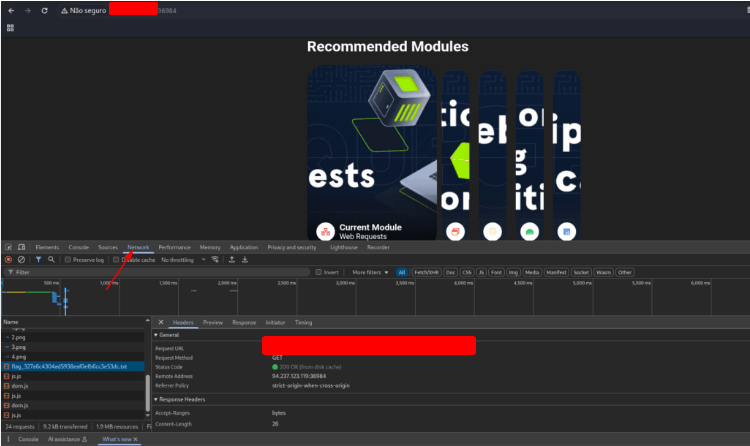
Task: Click the Export HAR download icon
Action: click(x=245, y=259)
